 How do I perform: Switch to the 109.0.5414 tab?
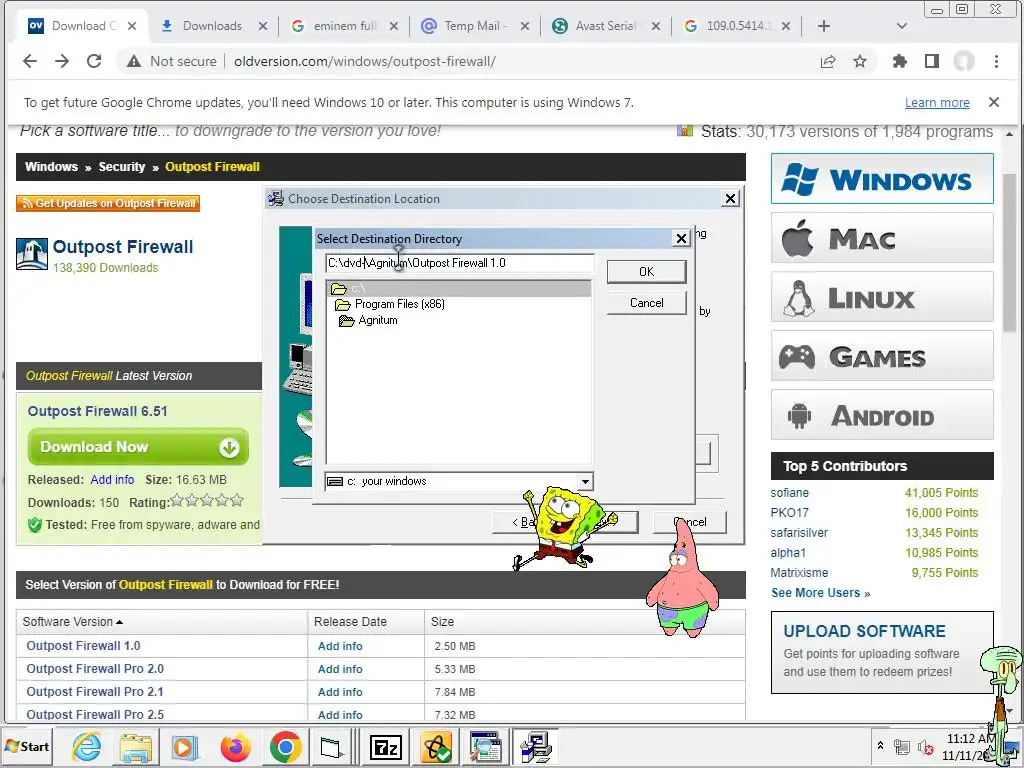[x=739, y=26]
